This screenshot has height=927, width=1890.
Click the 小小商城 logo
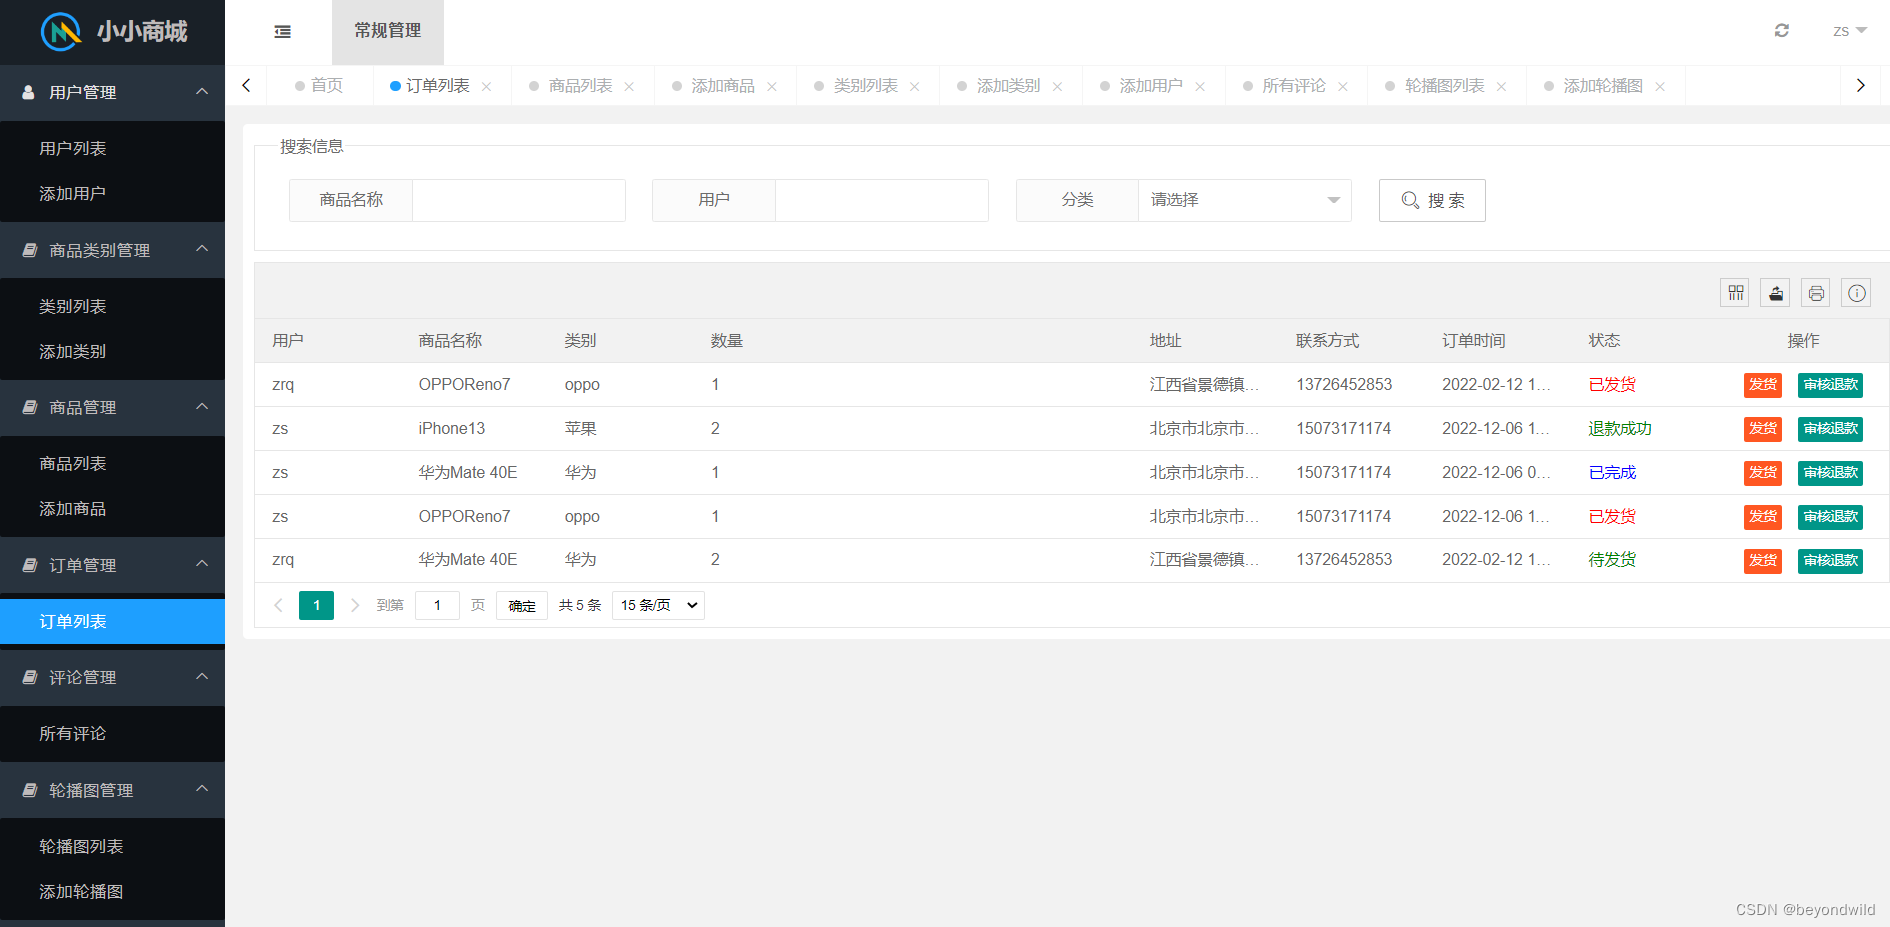pyautogui.click(x=113, y=32)
